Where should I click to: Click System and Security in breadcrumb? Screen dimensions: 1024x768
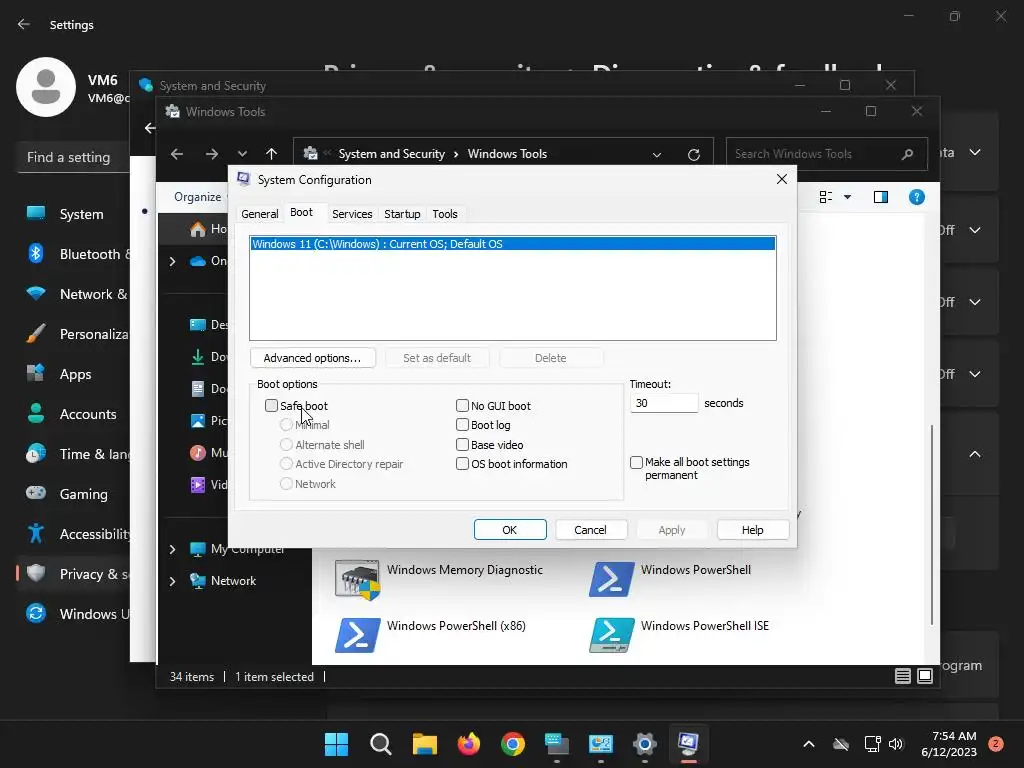(391, 154)
